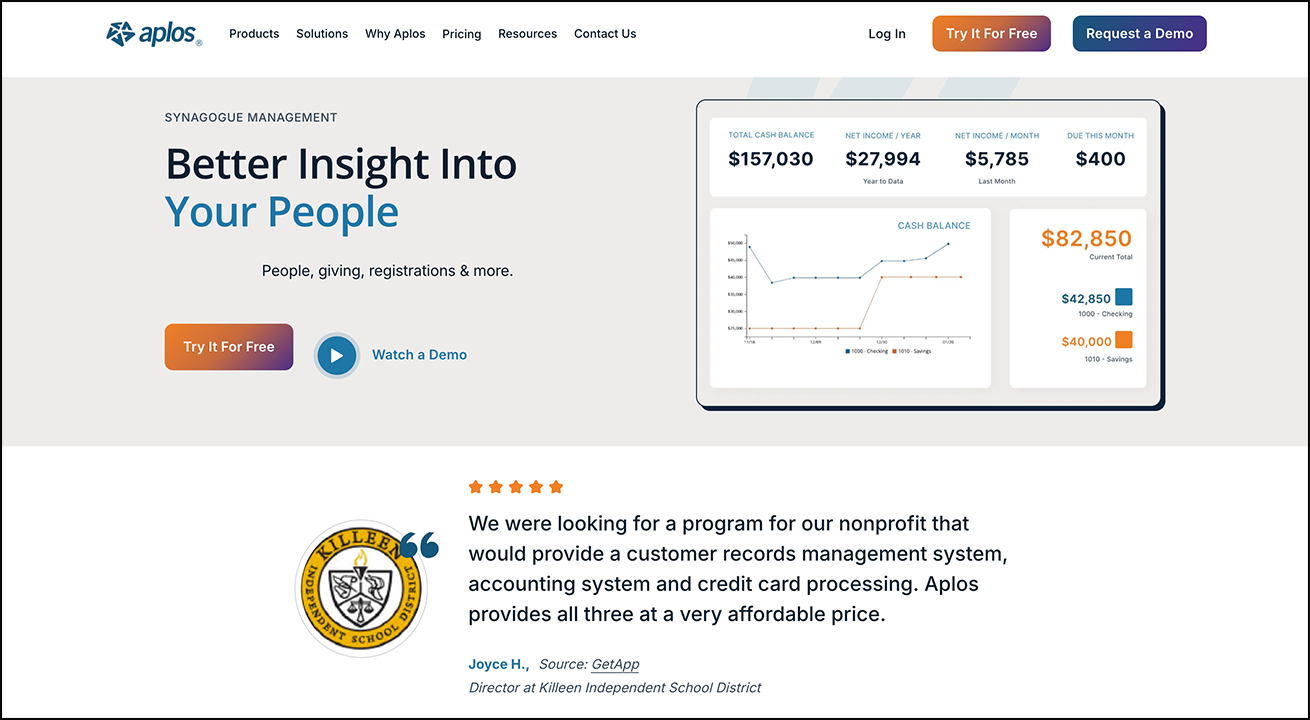This screenshot has width=1310, height=720.
Task: Click the purple Request a Demo button
Action: click(x=1139, y=33)
